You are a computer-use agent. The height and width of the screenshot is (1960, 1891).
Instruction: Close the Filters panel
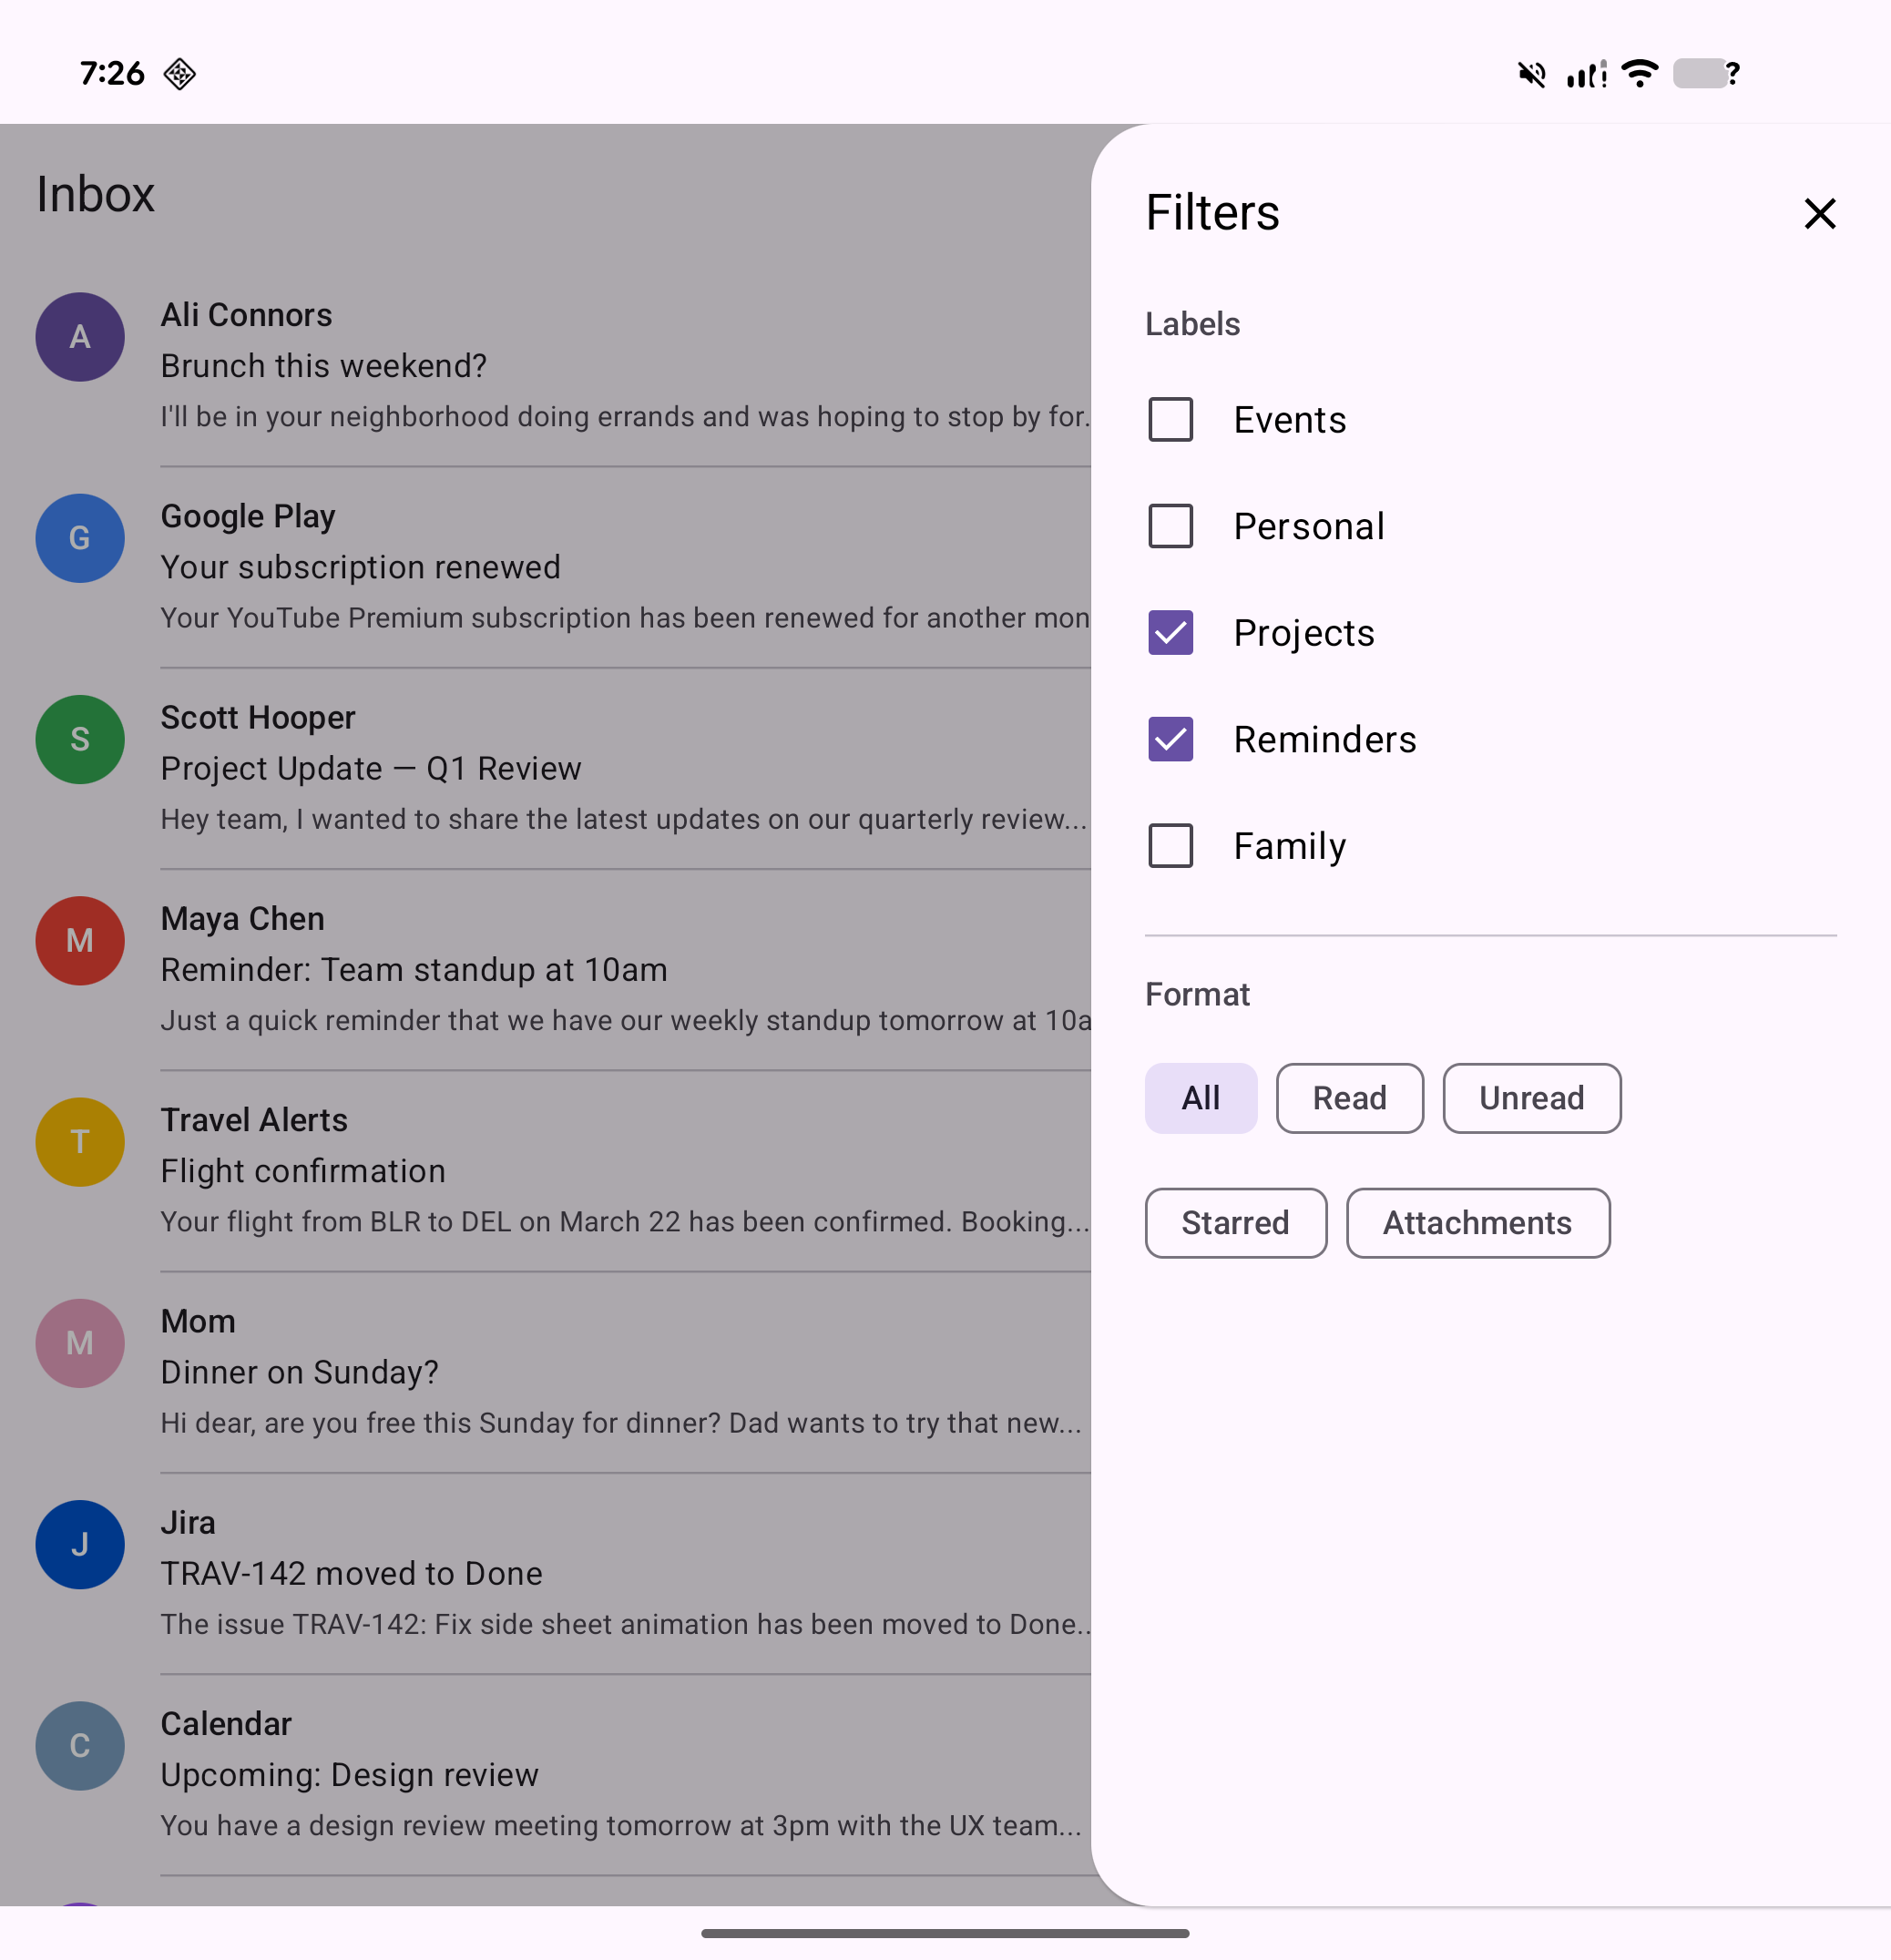[x=1819, y=214]
